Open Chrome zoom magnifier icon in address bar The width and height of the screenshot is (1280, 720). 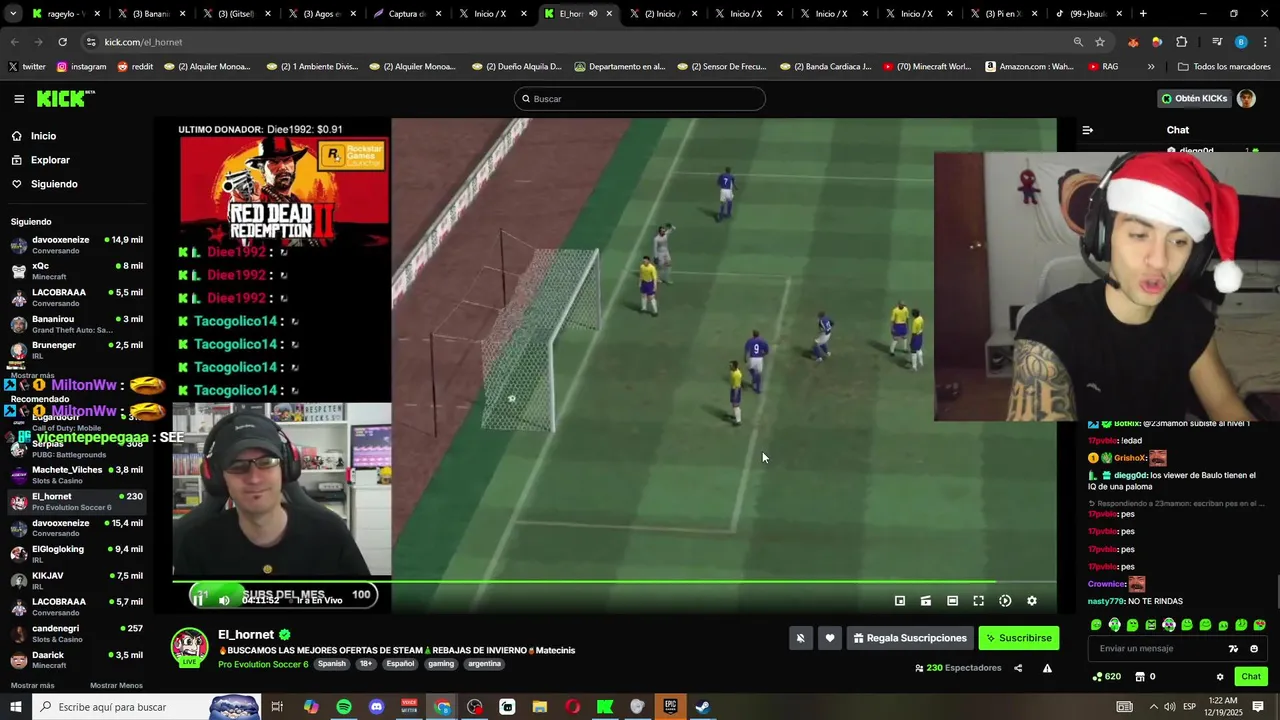point(1078,42)
